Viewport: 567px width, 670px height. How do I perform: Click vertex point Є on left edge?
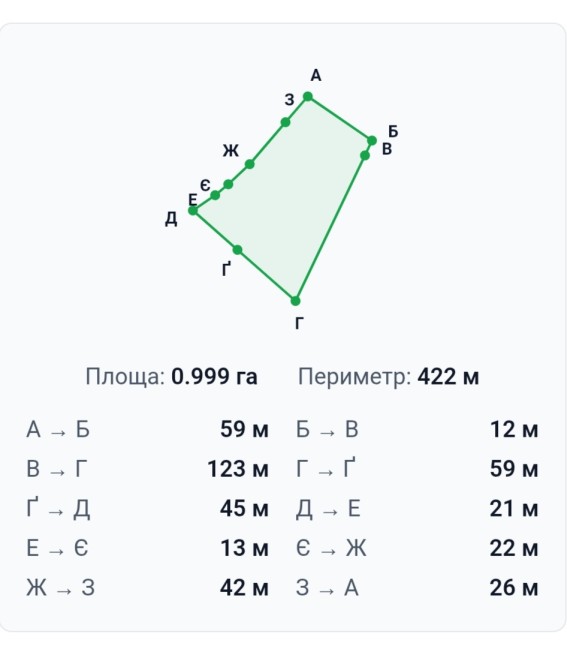(x=228, y=184)
